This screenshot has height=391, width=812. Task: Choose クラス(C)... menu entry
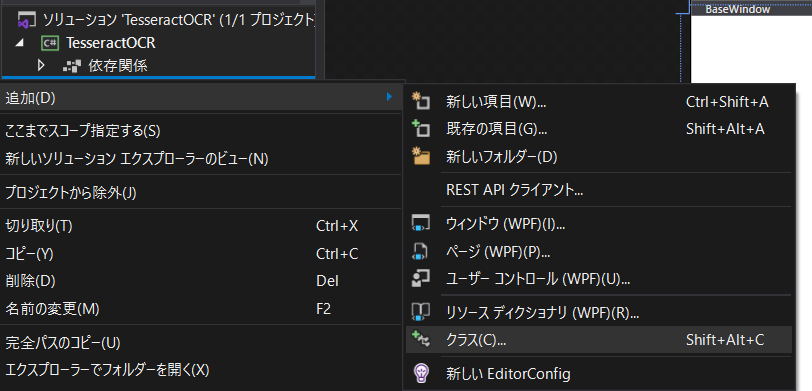pos(599,340)
